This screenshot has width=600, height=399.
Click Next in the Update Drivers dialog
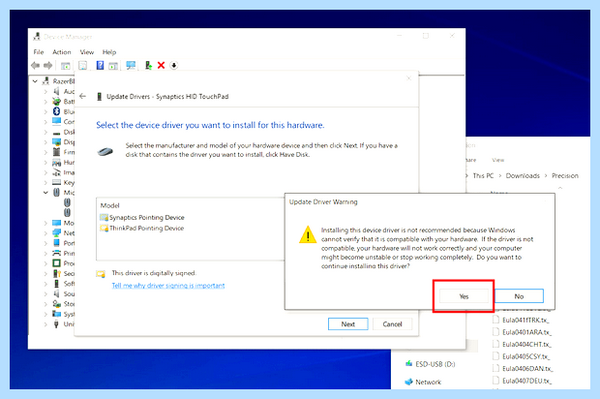348,324
